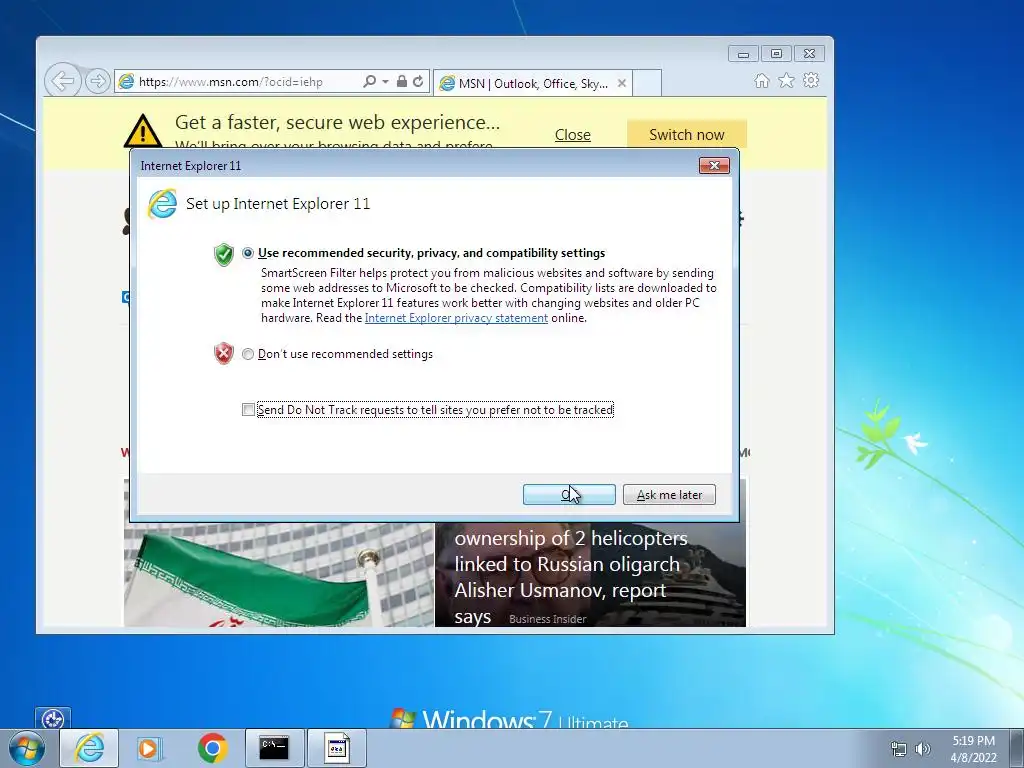Image resolution: width=1024 pixels, height=768 pixels.
Task: Close the Internet Explorer 11 setup dialog
Action: click(x=714, y=166)
